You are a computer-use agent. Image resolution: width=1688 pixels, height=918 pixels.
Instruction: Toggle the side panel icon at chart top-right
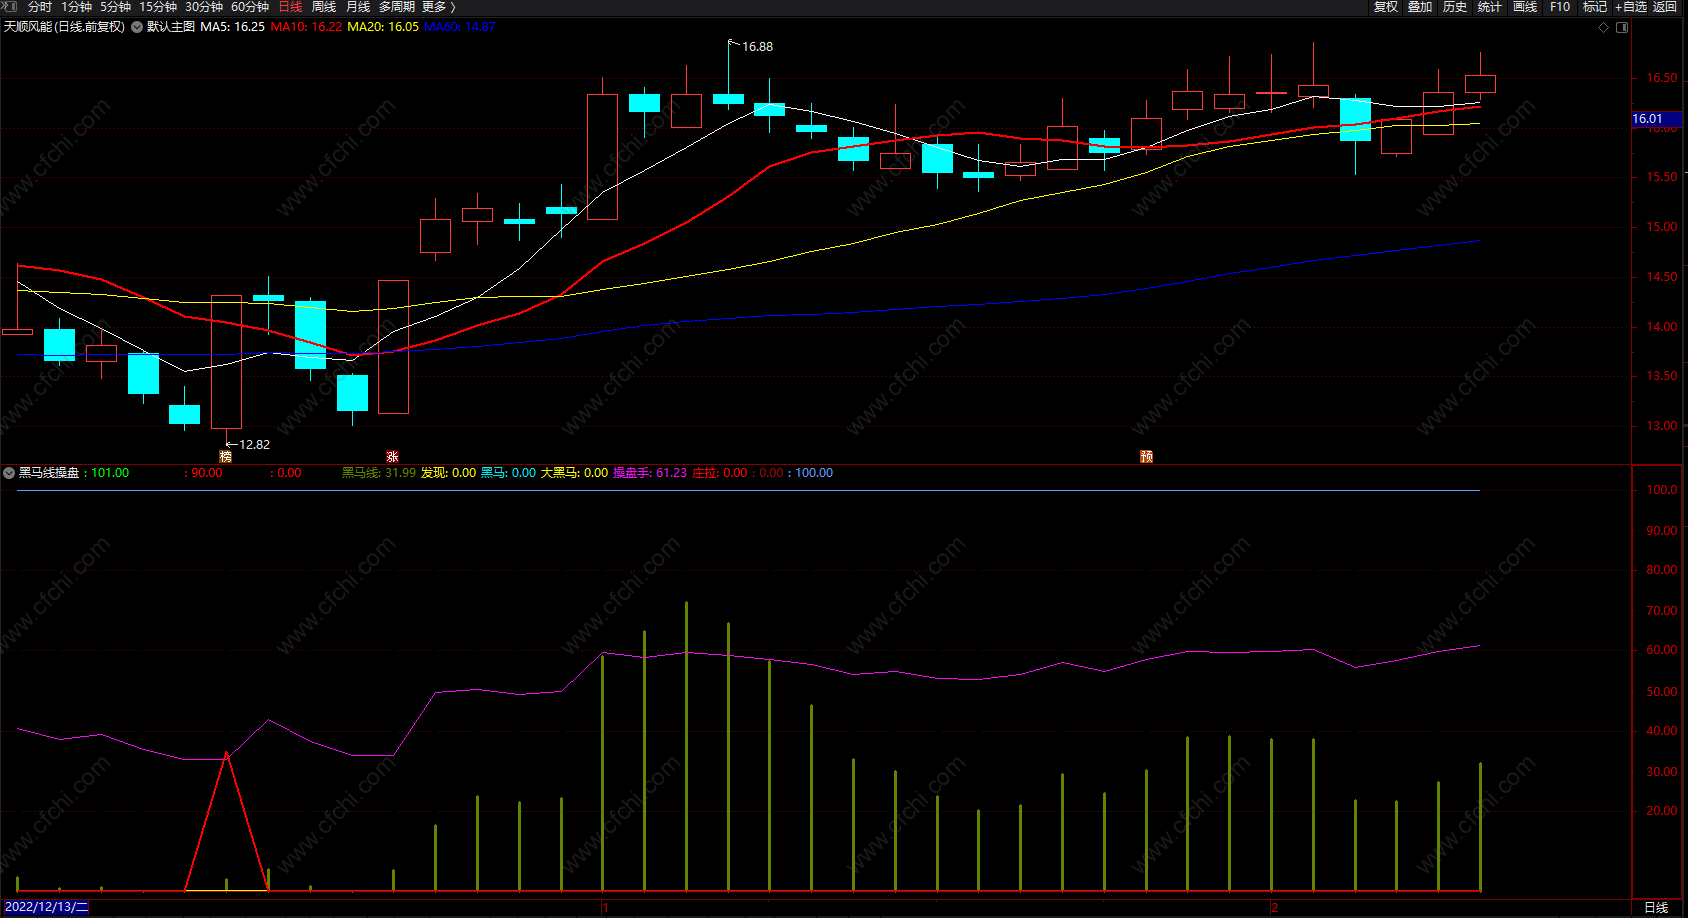pyautogui.click(x=1622, y=27)
